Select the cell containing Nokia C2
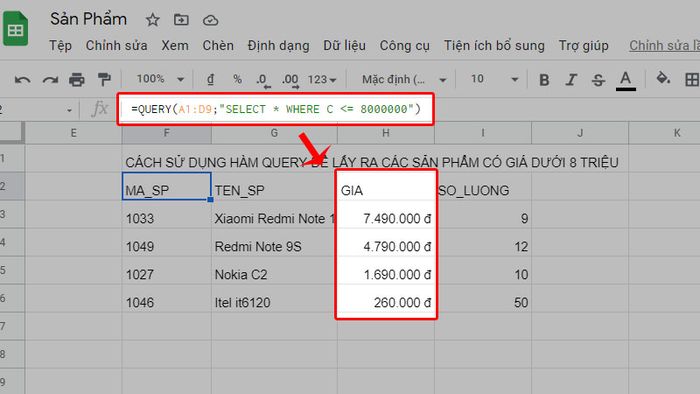Image resolution: width=700 pixels, height=394 pixels. point(274,274)
